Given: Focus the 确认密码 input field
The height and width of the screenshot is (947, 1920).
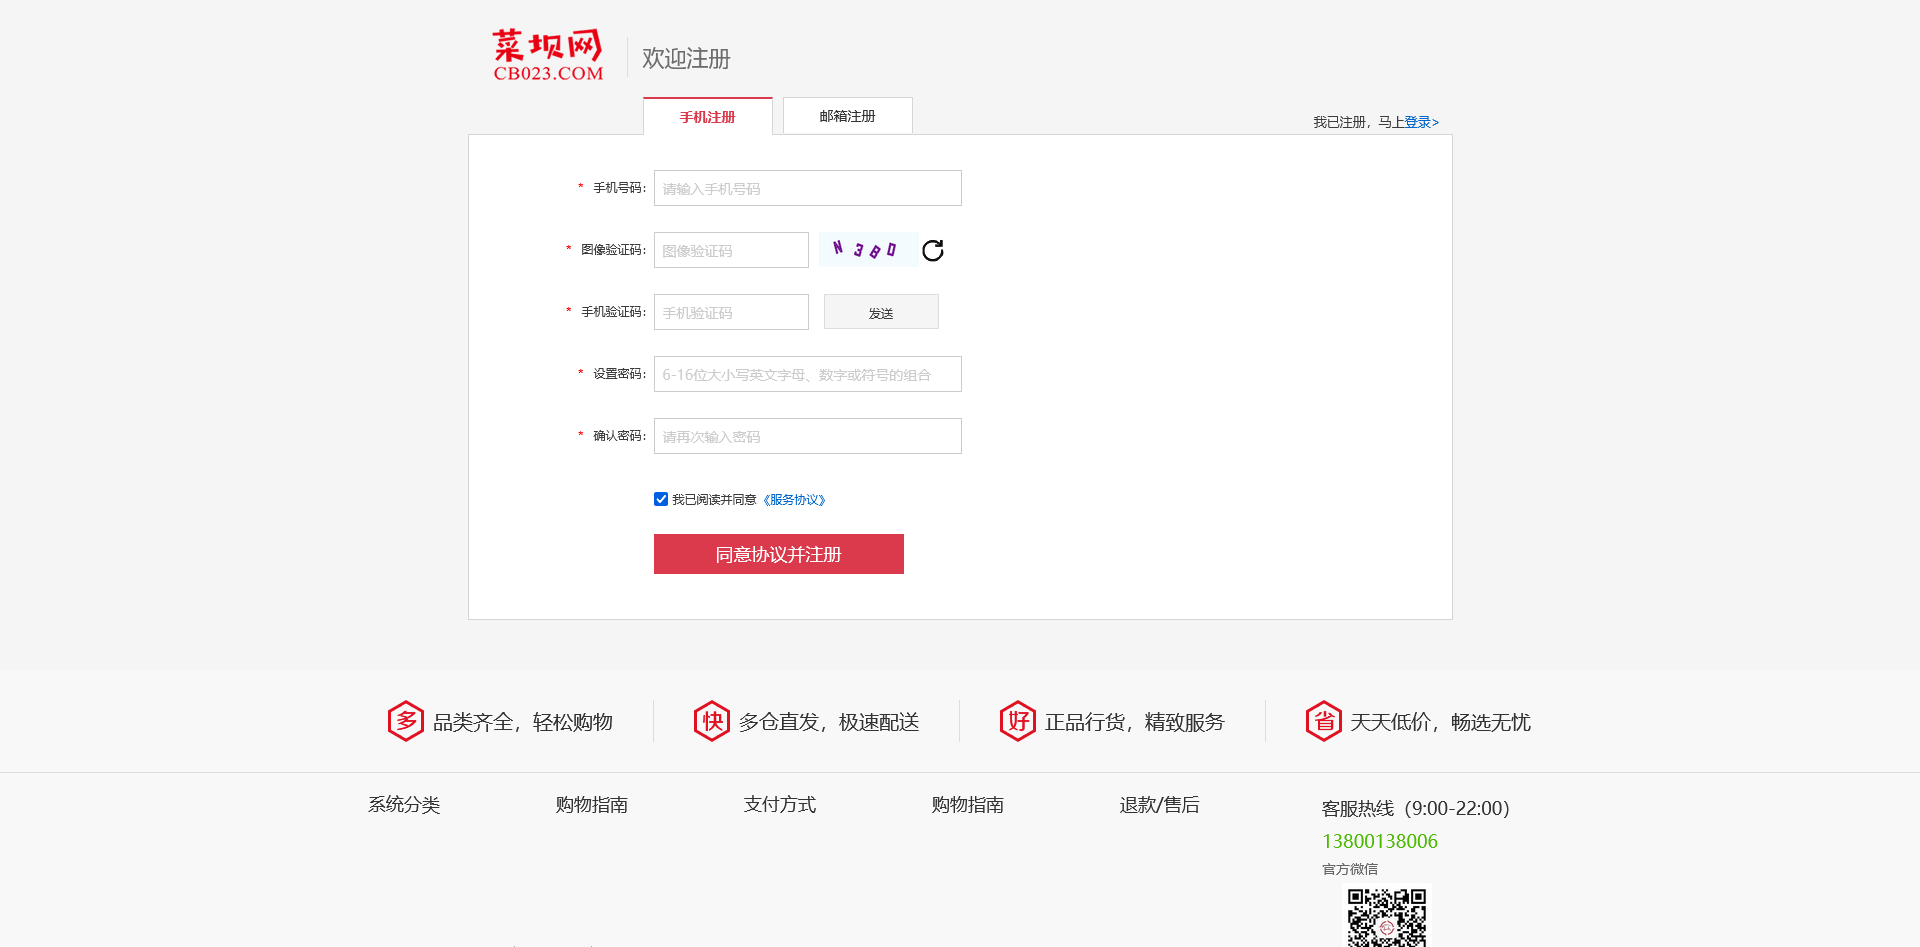Looking at the screenshot, I should pos(808,436).
